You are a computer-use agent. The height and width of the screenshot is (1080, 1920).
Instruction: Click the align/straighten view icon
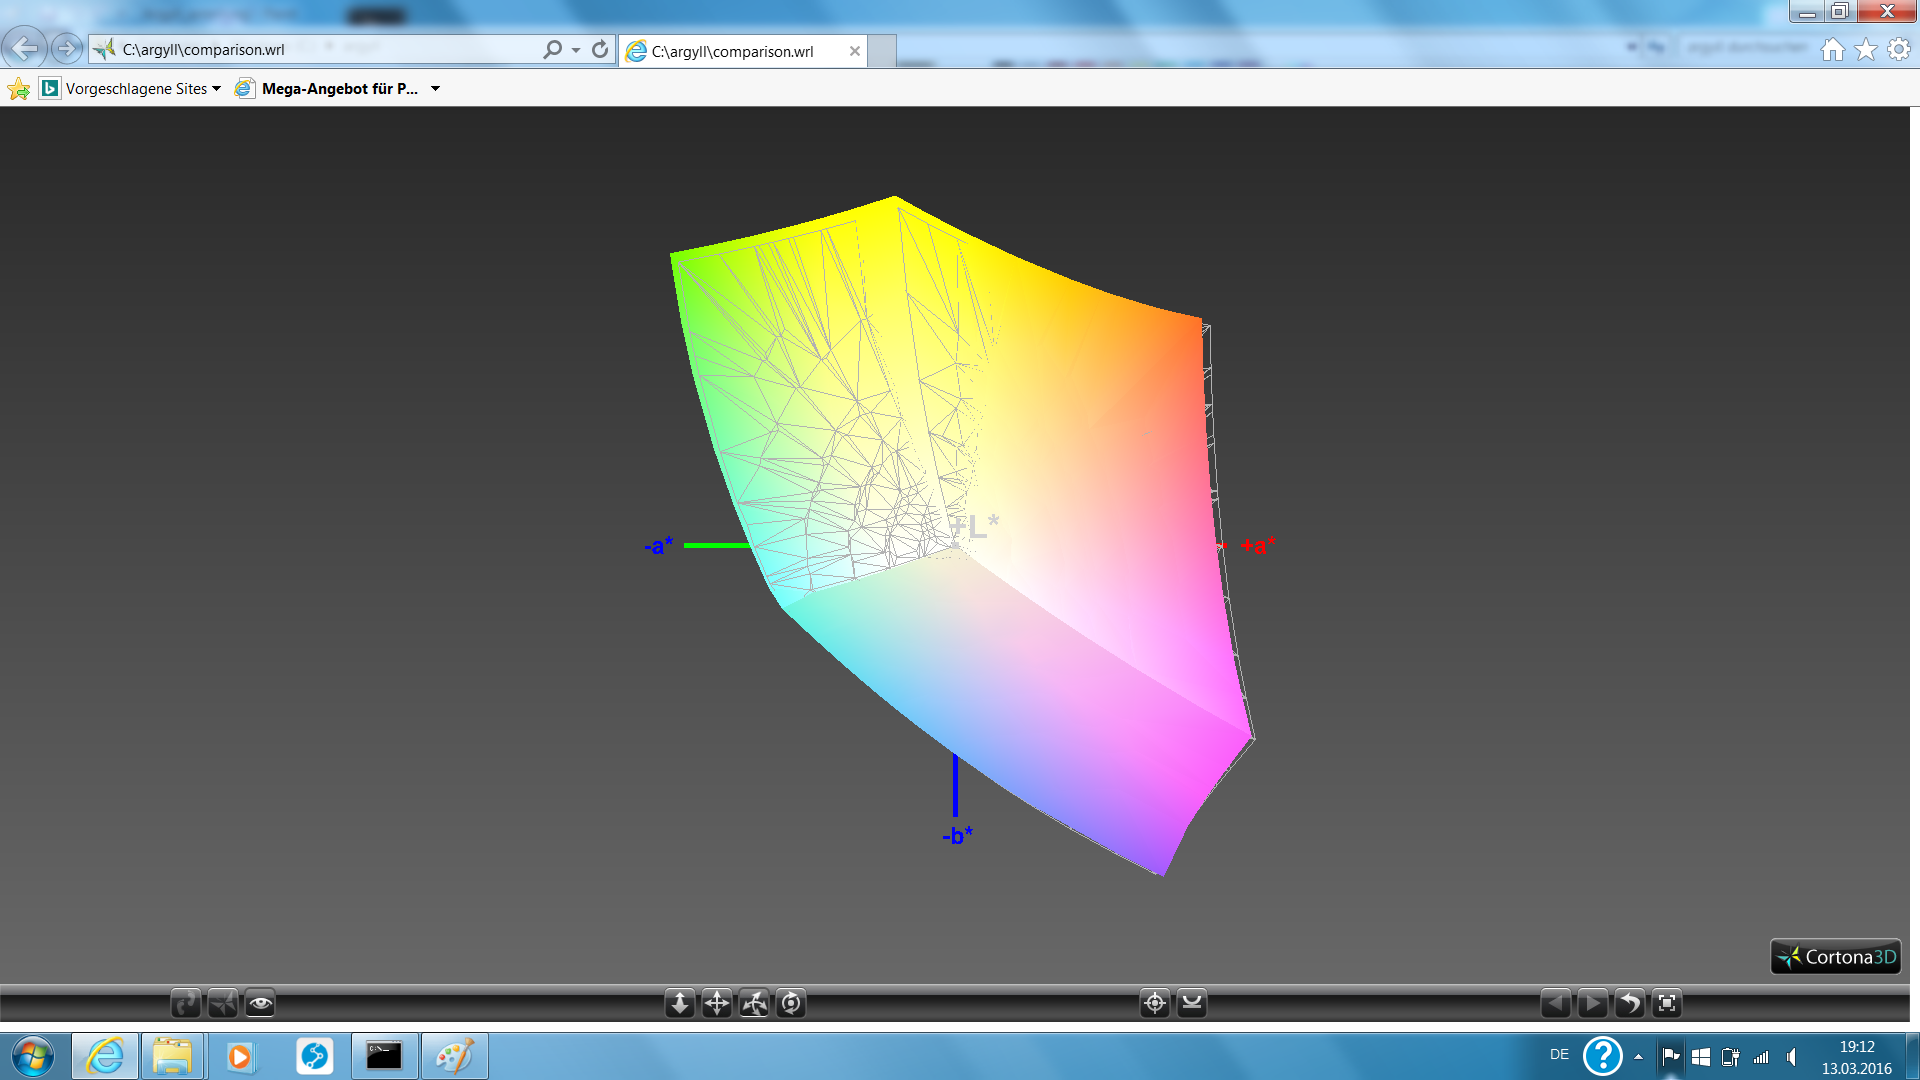[x=1192, y=1003]
